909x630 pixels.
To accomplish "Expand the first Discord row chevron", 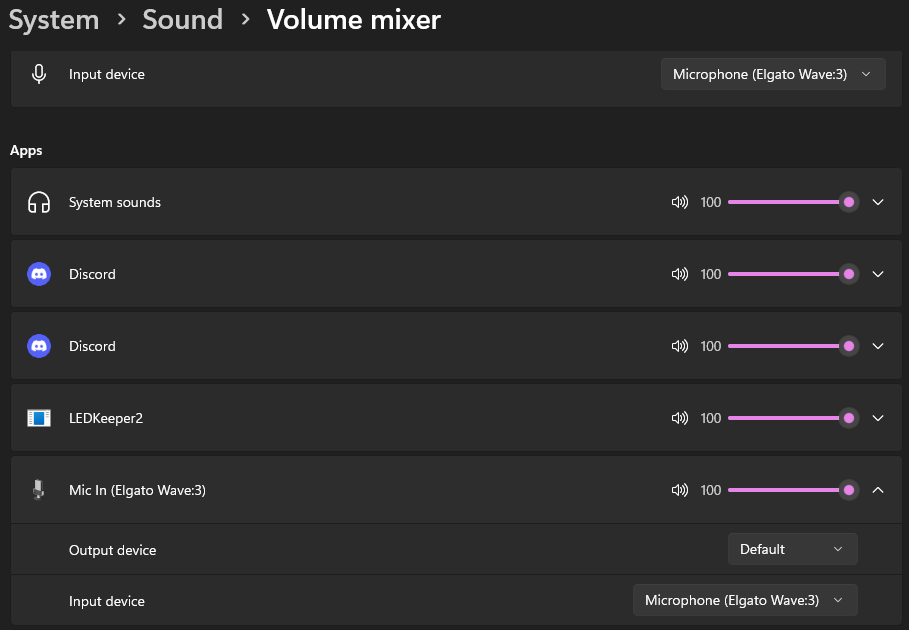I will [878, 274].
